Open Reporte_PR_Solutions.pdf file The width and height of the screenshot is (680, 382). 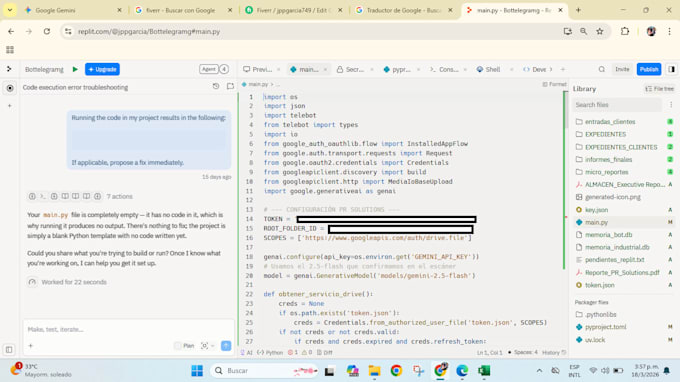622,273
